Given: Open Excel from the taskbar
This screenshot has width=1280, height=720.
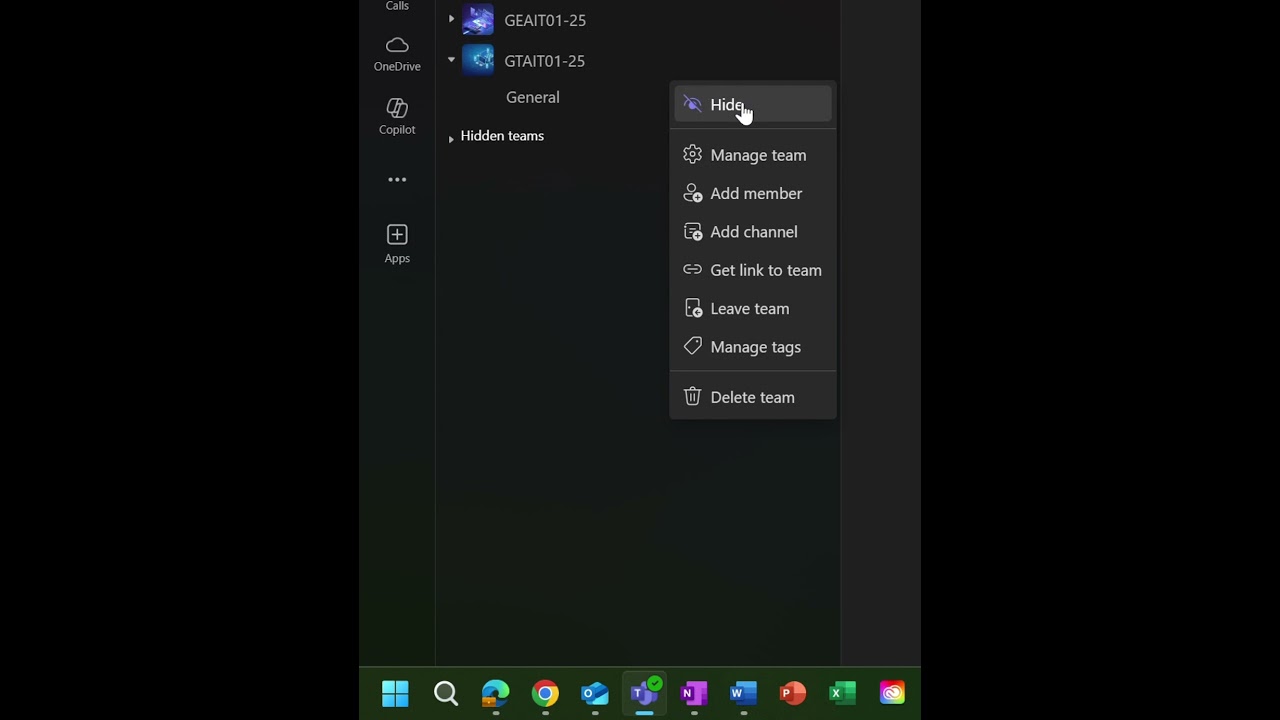Looking at the screenshot, I should click(x=842, y=693).
